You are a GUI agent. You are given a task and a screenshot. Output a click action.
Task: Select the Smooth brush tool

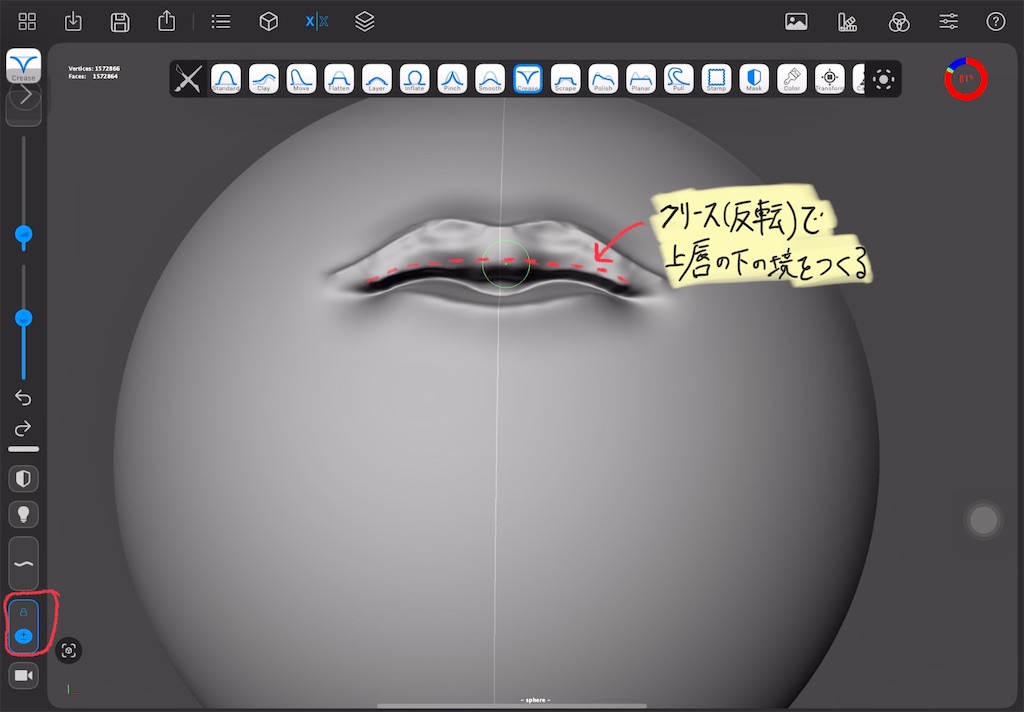click(x=490, y=78)
